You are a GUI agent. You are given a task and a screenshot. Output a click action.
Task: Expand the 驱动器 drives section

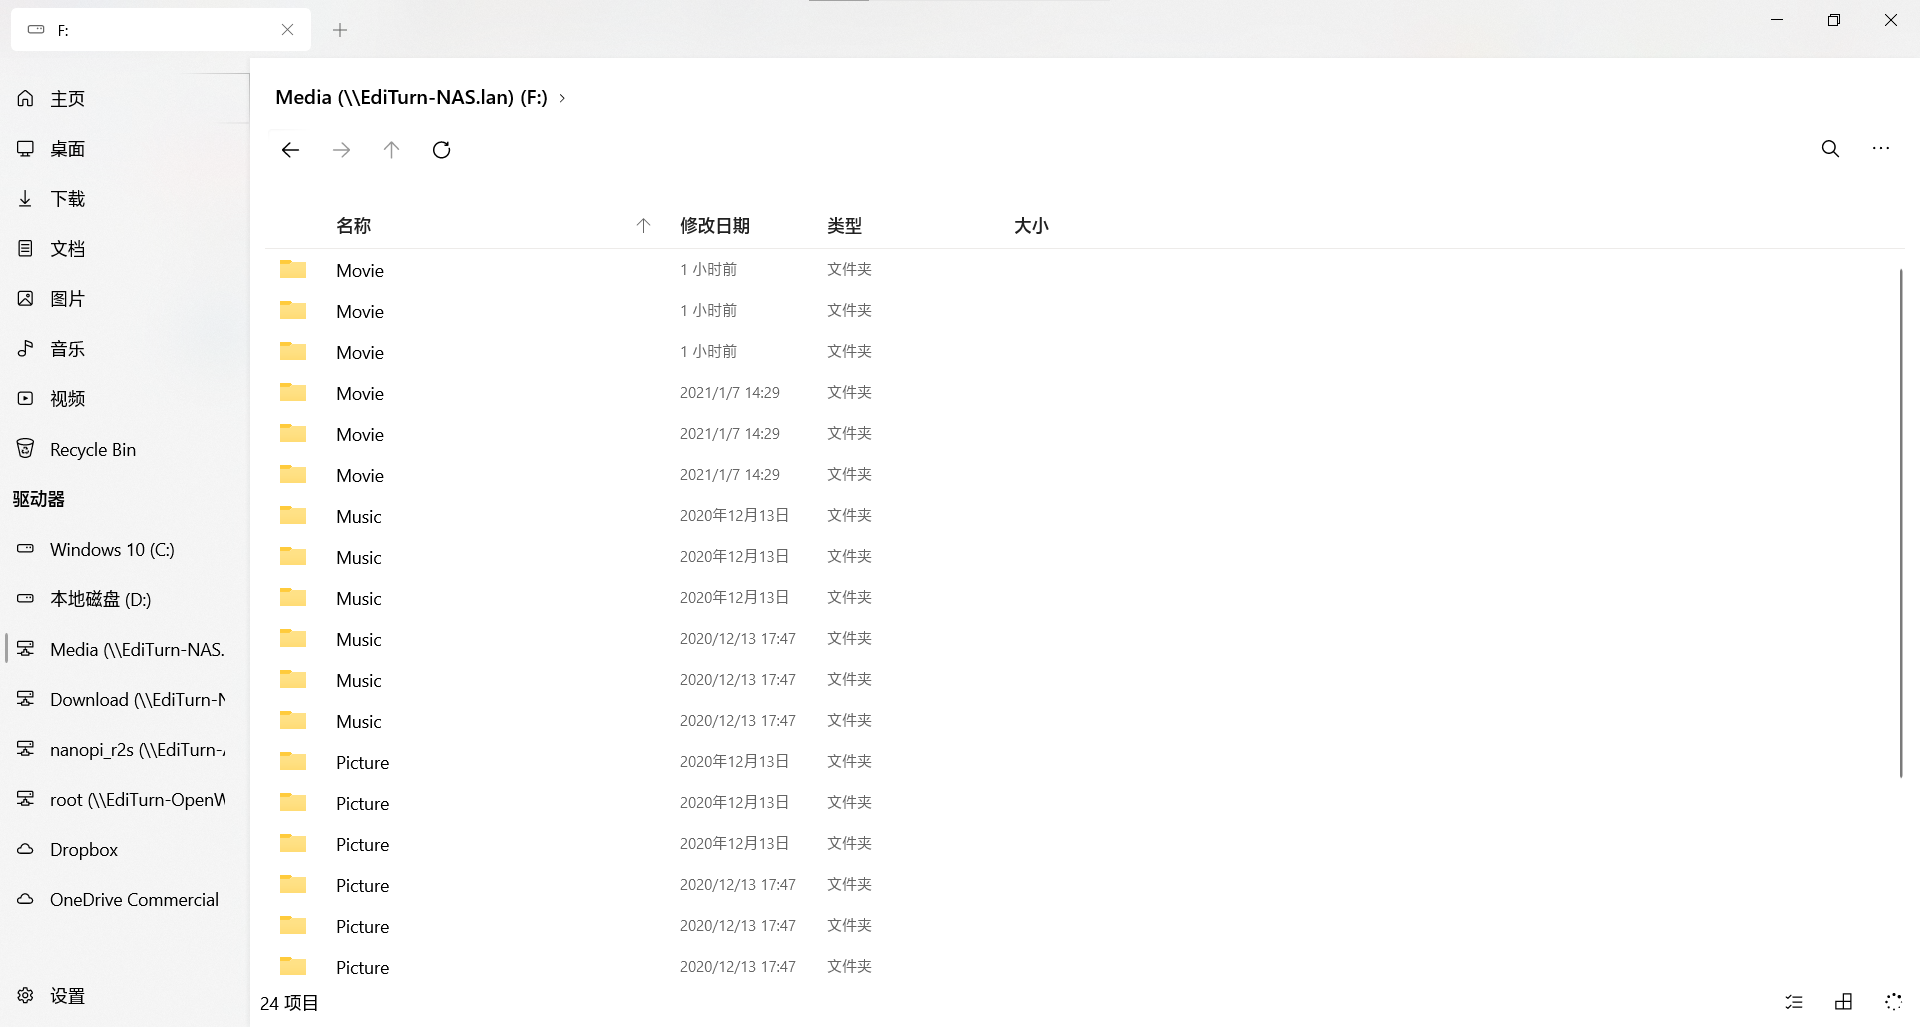38,499
